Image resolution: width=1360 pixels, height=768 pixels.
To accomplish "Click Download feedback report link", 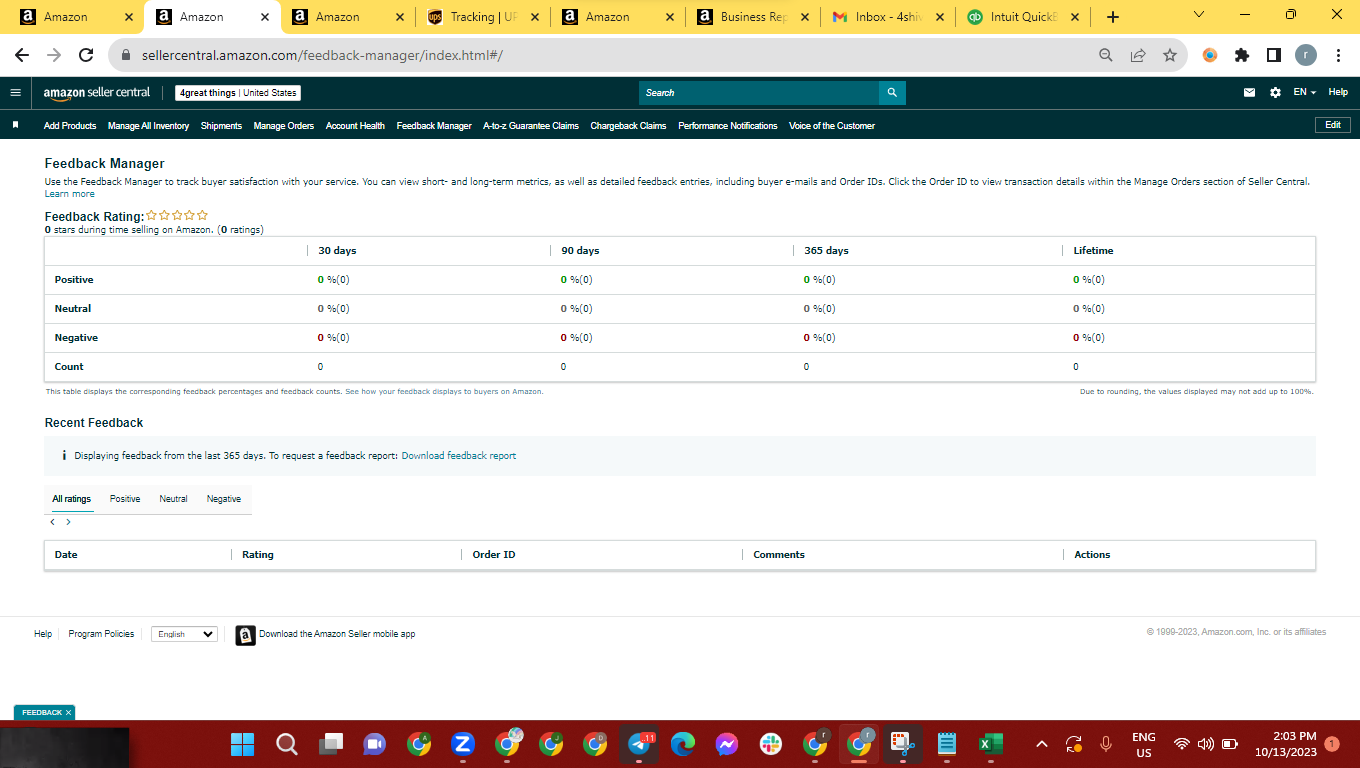I will pyautogui.click(x=459, y=456).
